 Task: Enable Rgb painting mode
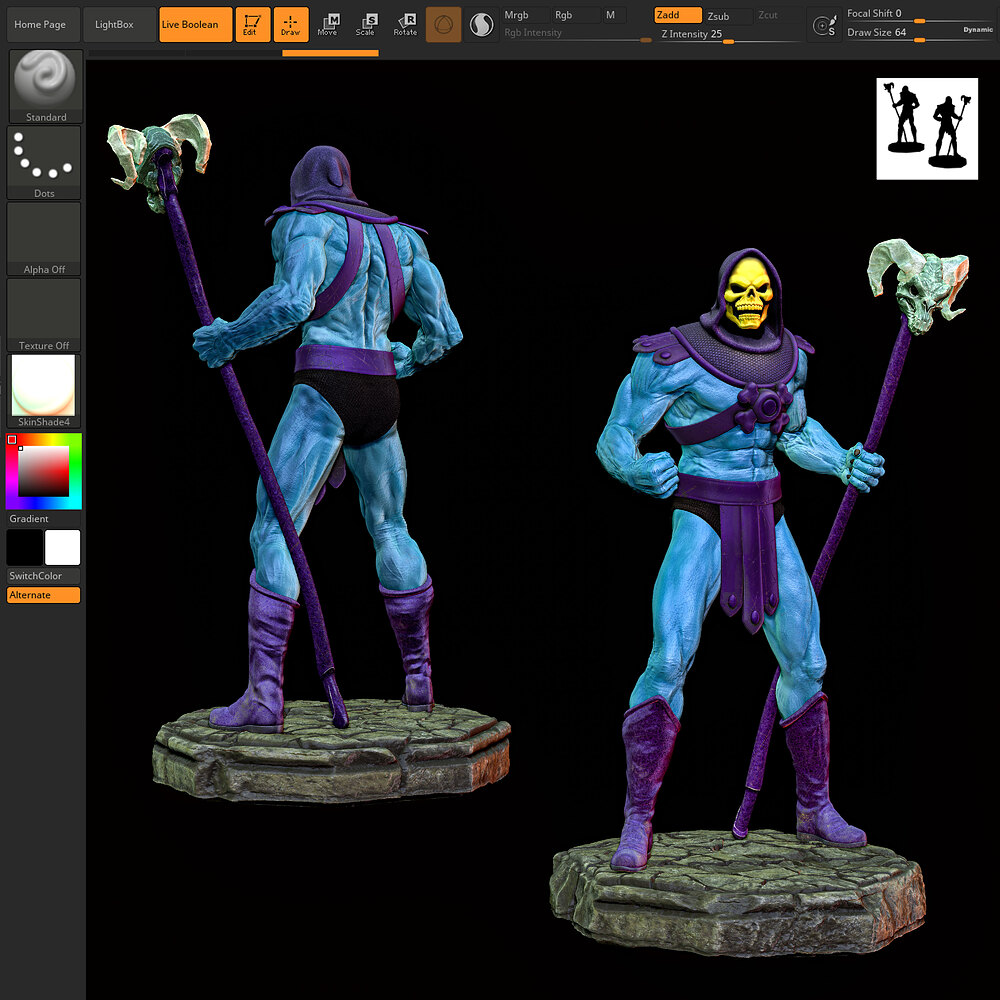click(x=576, y=15)
